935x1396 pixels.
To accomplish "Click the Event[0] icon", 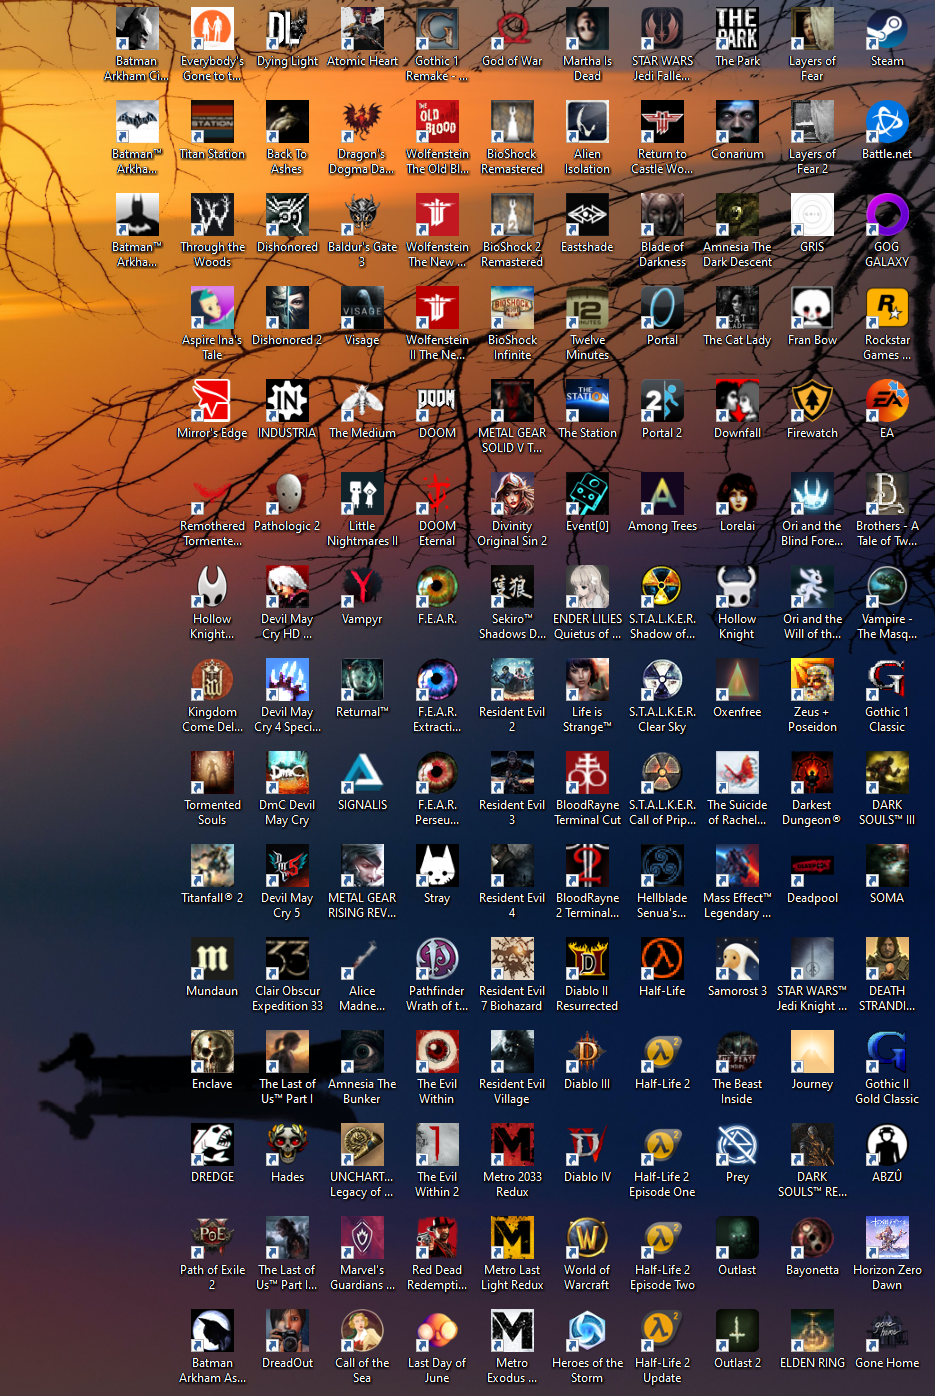I will pos(587,494).
